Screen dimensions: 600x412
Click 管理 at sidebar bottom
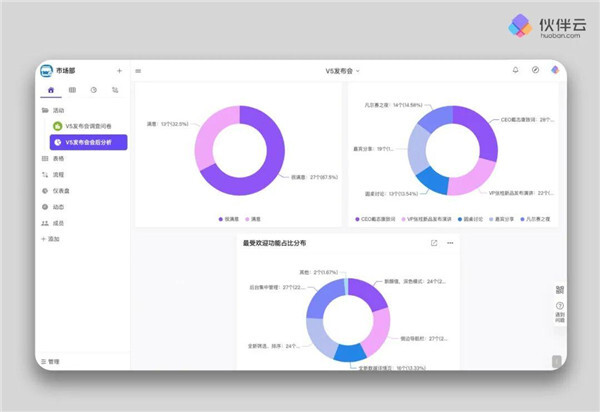click(54, 361)
